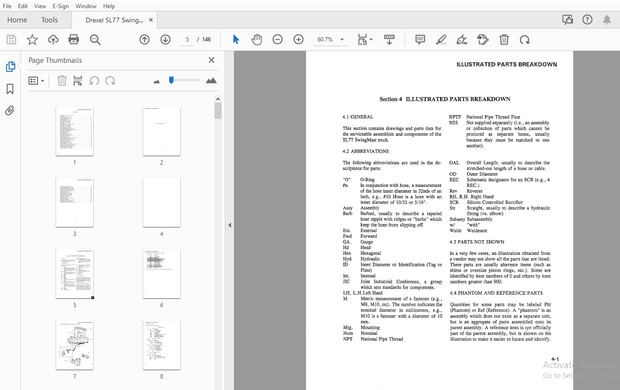This screenshot has height=390, width=620.
Task: Click the Save file icon
Action: tap(11, 40)
